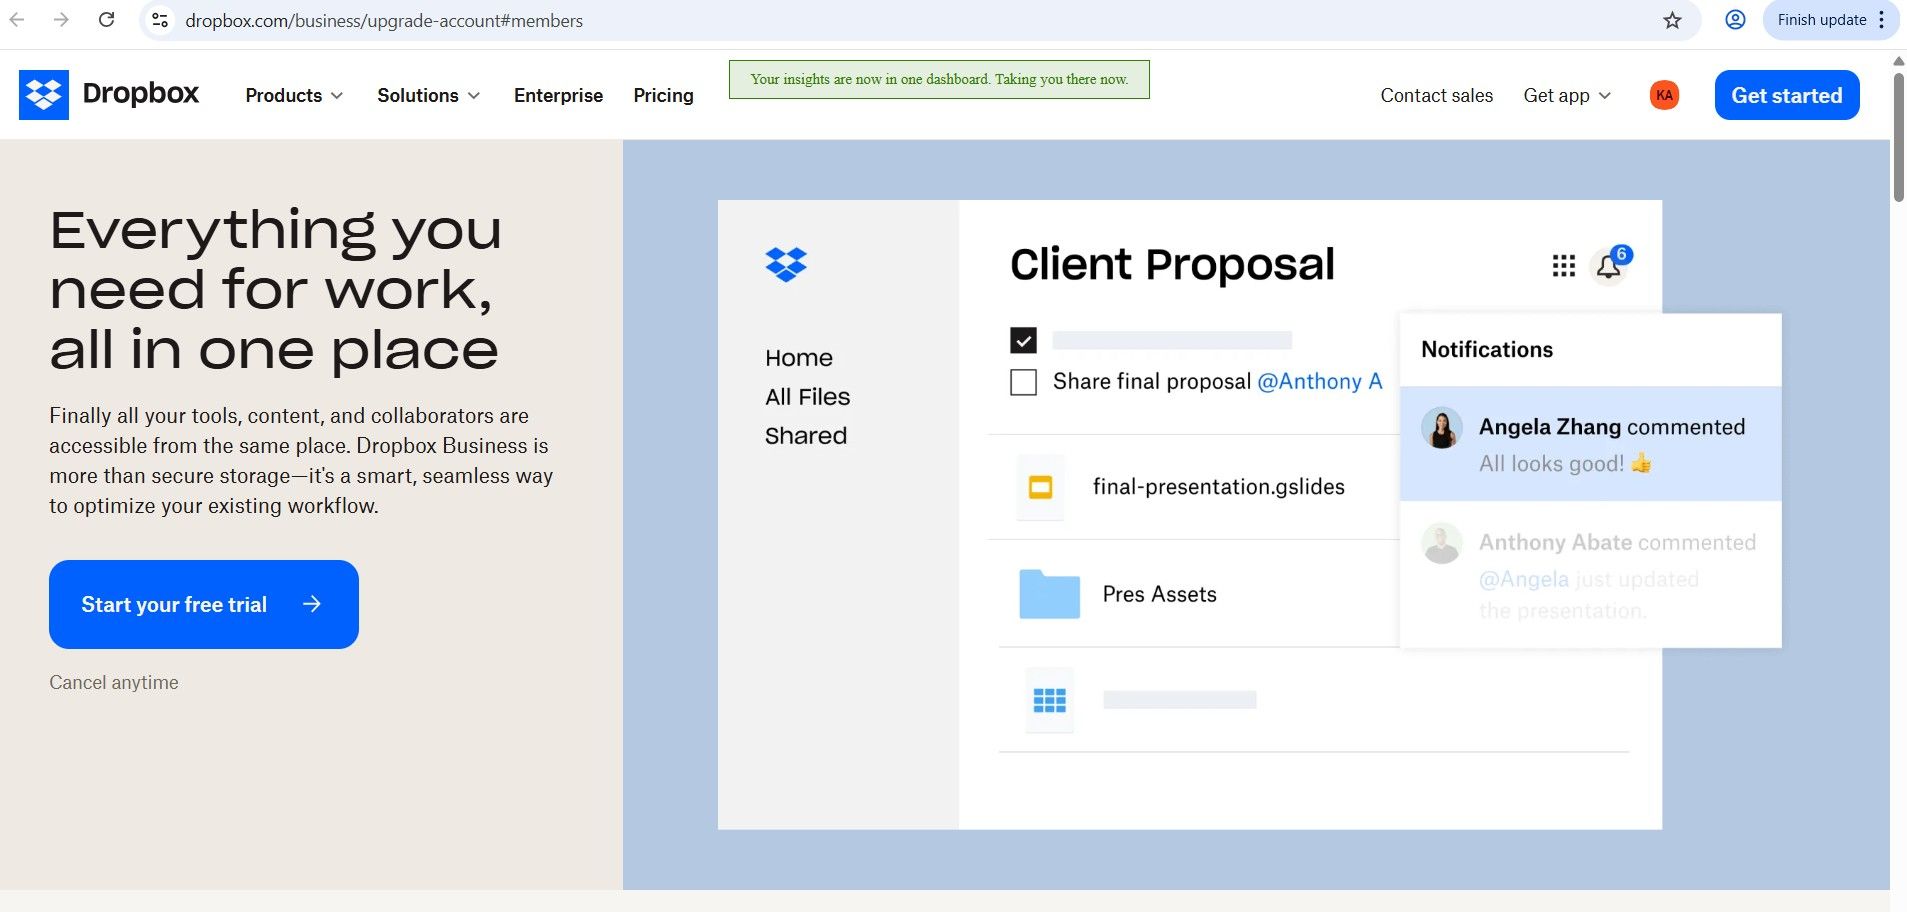
Task: Open the app grid icon
Action: [x=1563, y=265]
